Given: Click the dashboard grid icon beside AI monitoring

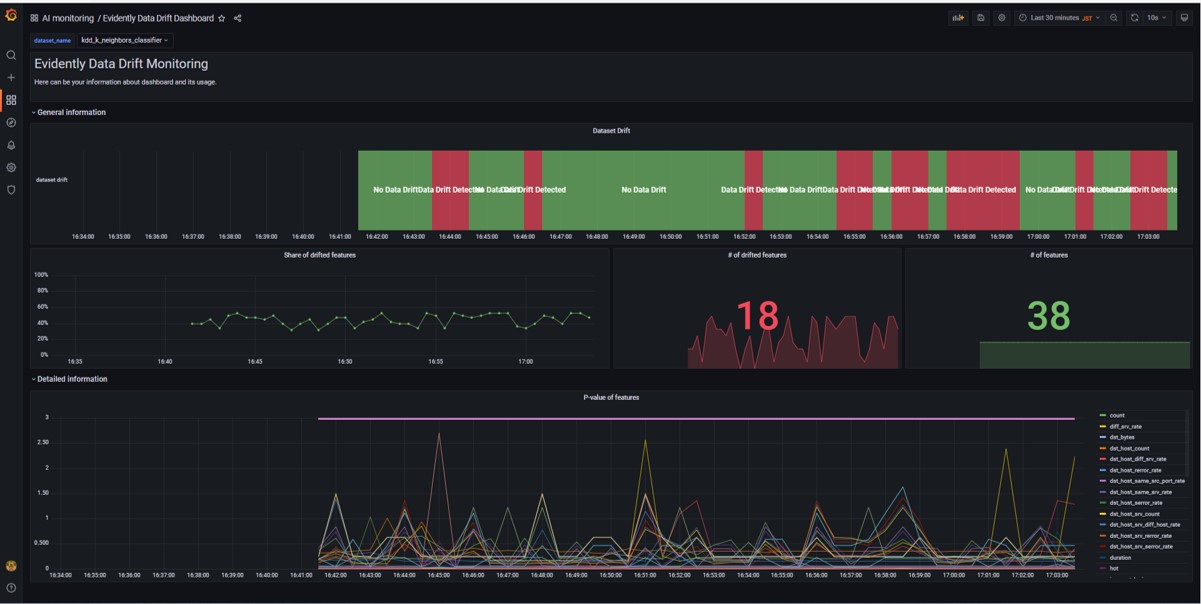Looking at the screenshot, I should pyautogui.click(x=34, y=18).
